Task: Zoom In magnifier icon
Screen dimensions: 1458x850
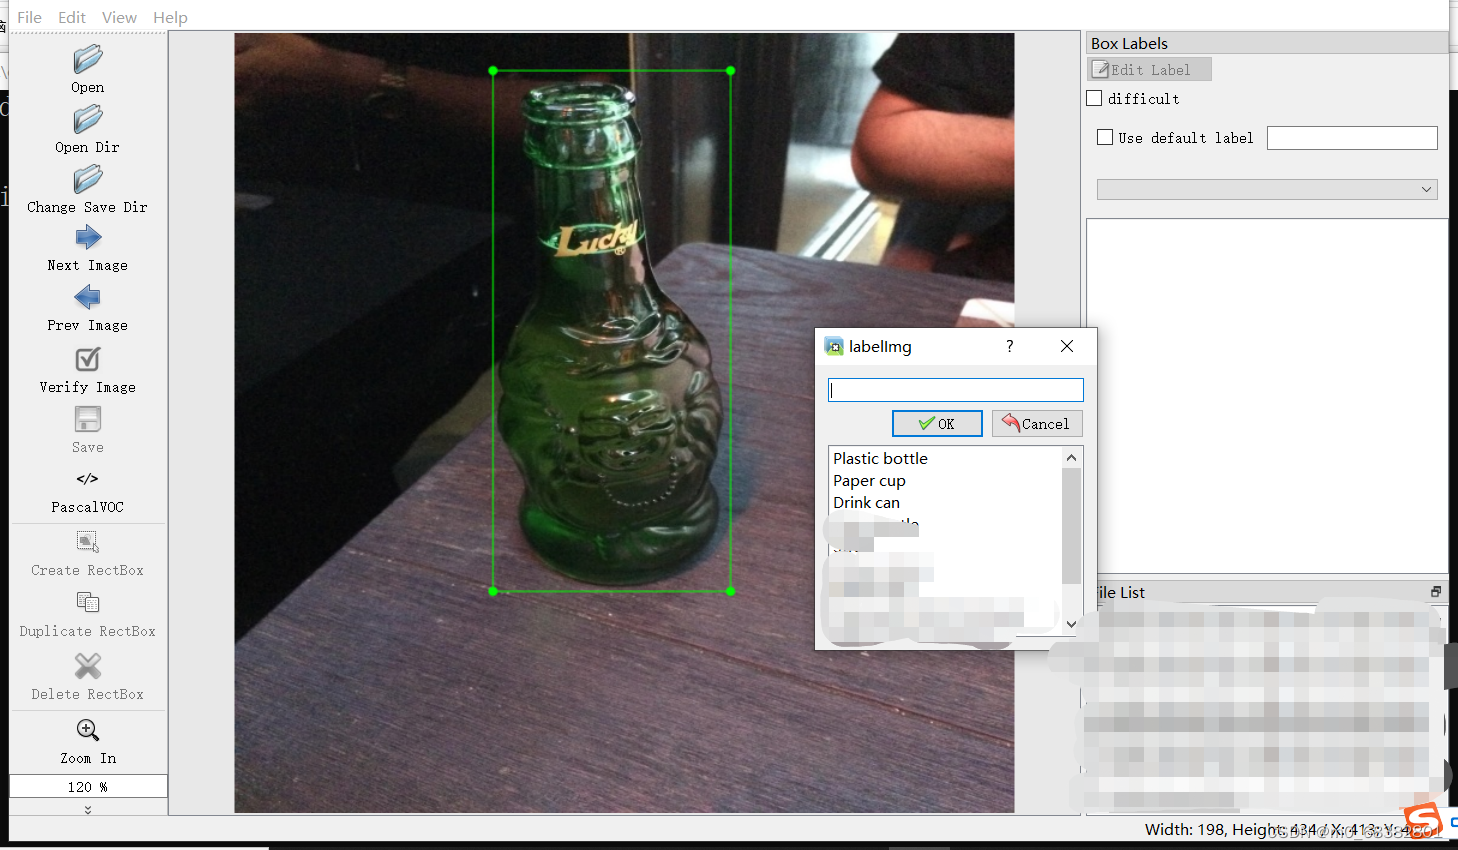Action: click(88, 729)
